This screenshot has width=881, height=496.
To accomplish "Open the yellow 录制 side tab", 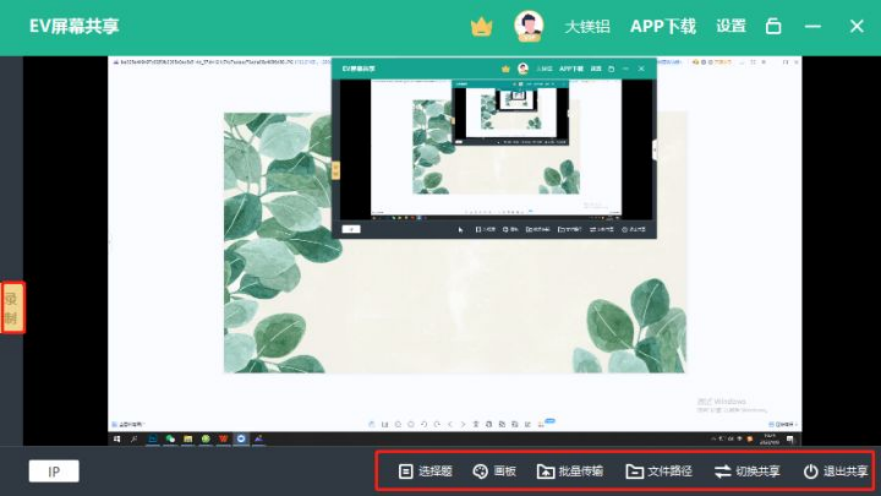I will click(x=12, y=308).
